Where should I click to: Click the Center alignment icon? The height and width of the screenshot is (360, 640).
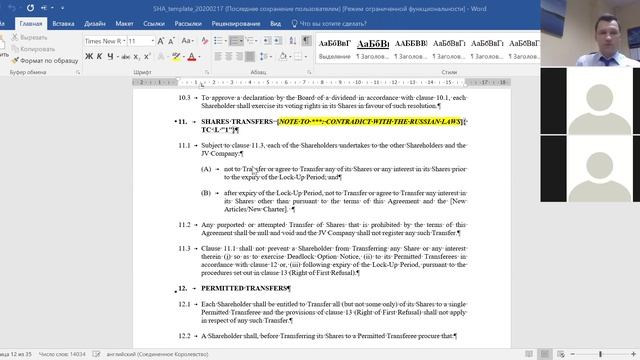(229, 57)
